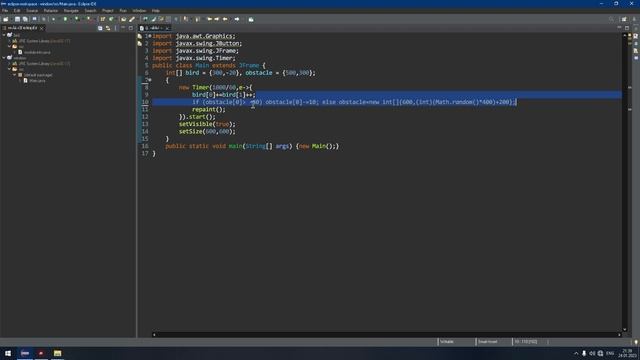Collapse the first project in Package Explorer
The height and width of the screenshot is (360, 640).
click(x=4, y=36)
